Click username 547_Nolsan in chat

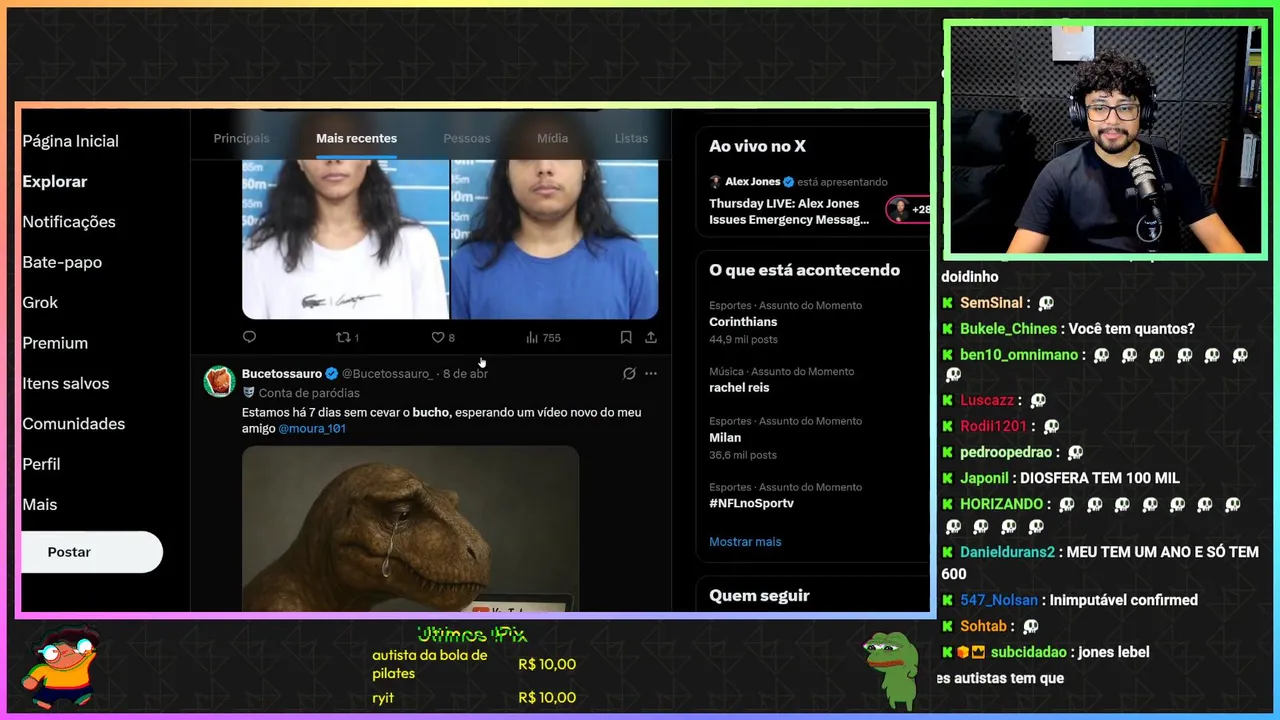pyautogui.click(x=998, y=600)
